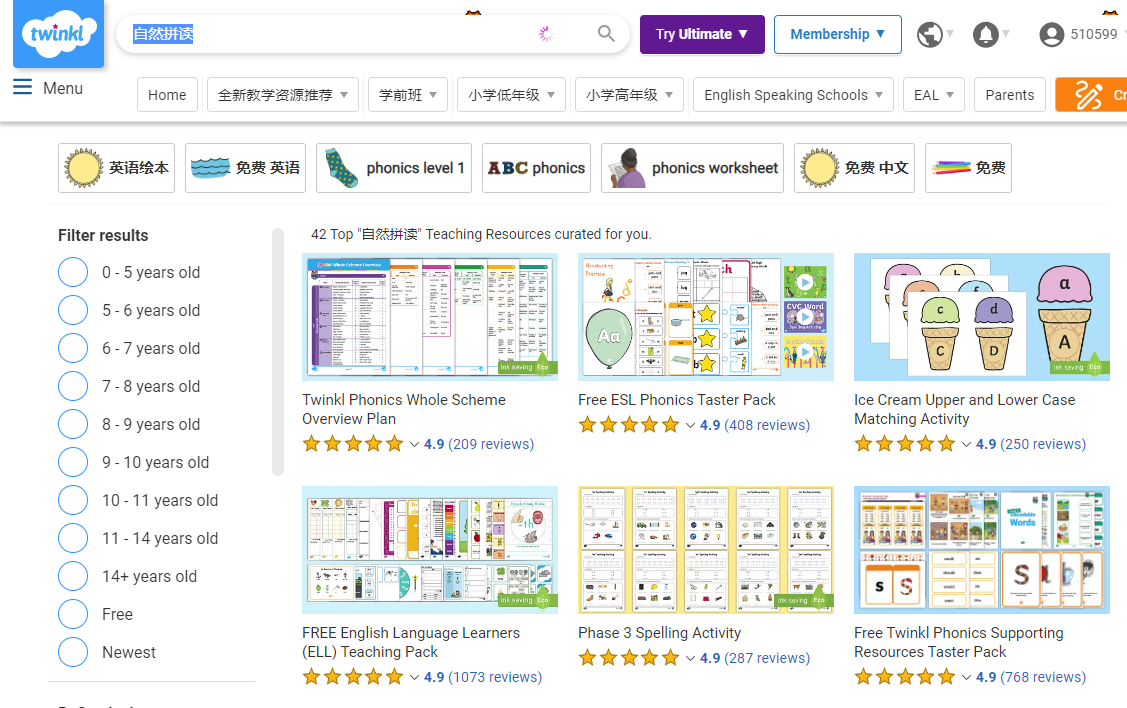Open Free ESL Phonics Taster Pack link
1127x708 pixels.
coord(676,400)
